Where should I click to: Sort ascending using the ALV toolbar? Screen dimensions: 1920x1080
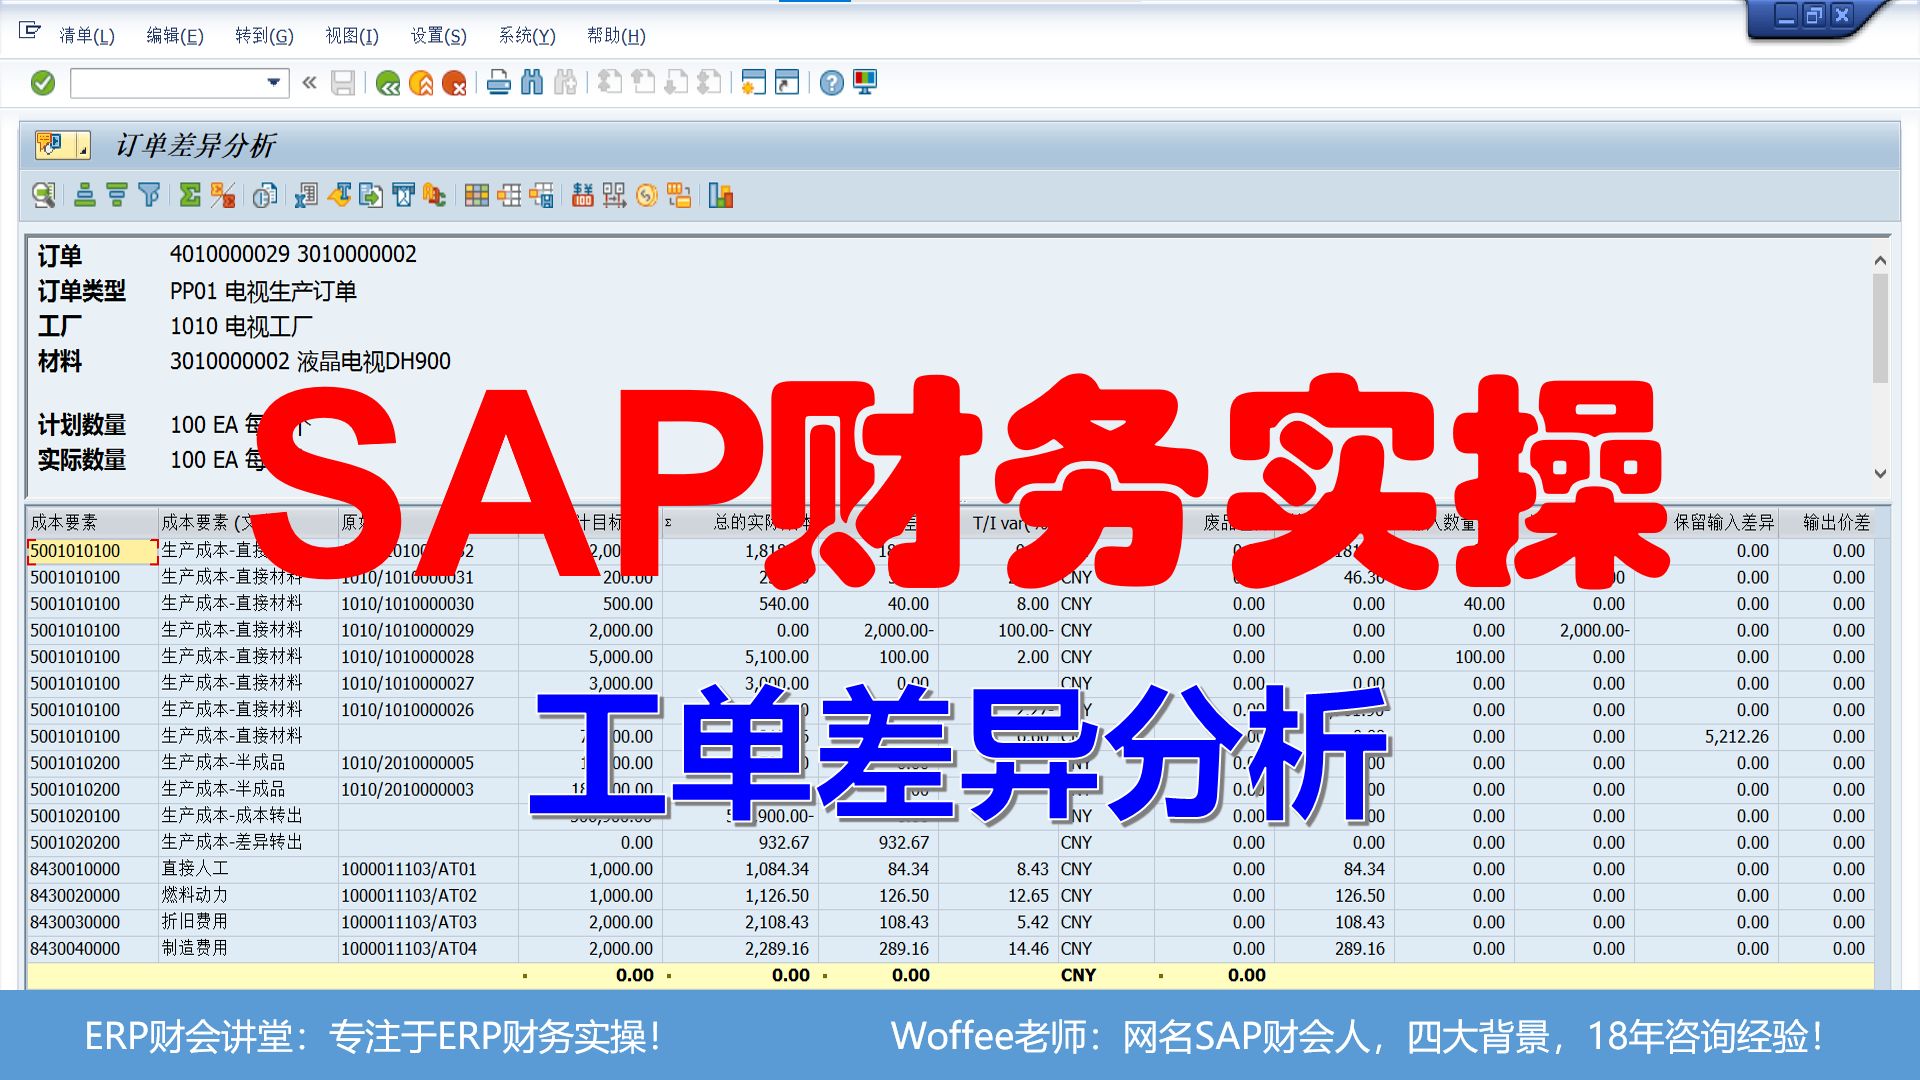tap(85, 195)
